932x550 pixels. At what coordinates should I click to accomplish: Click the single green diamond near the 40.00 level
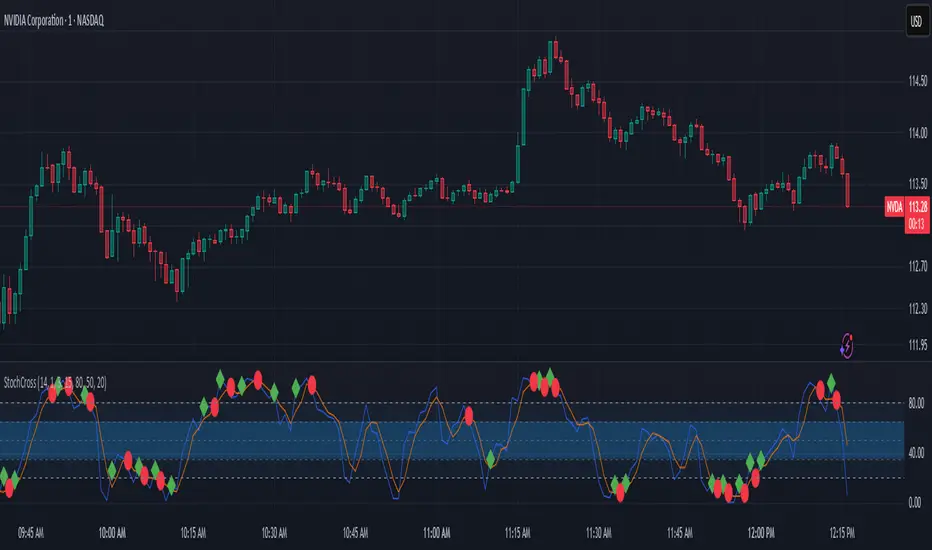[x=490, y=459]
